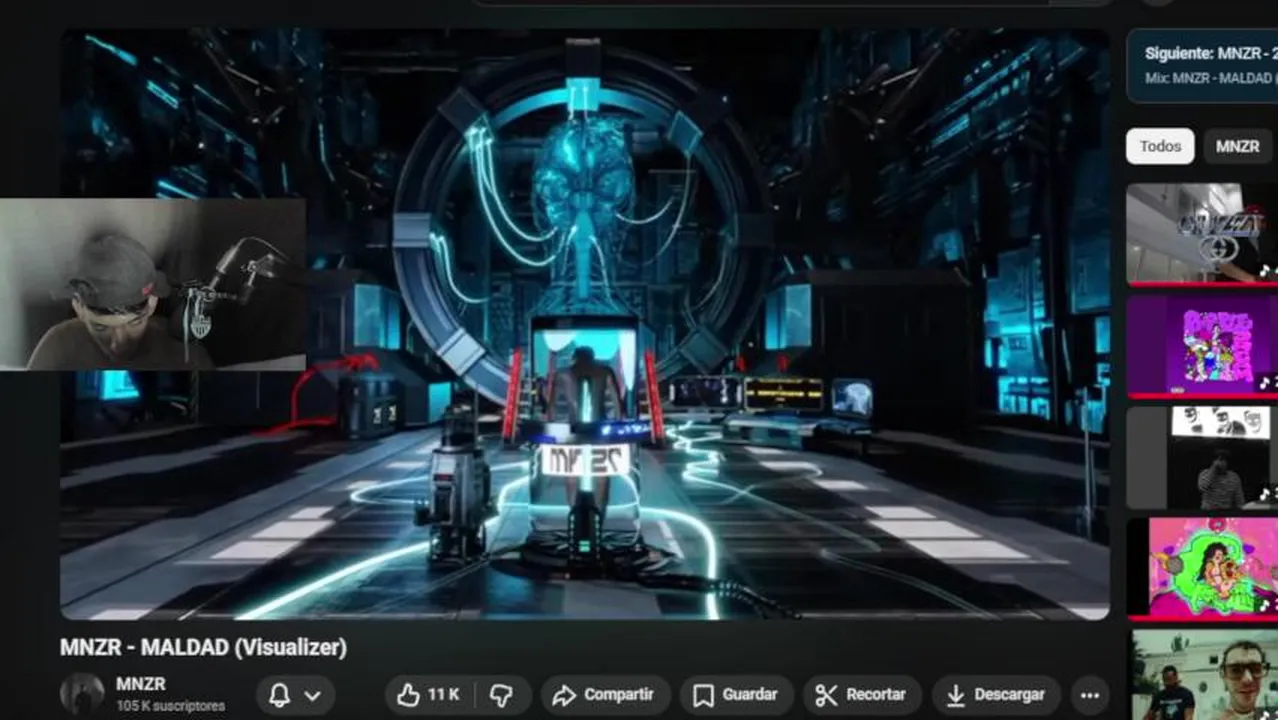Select the MNZR filter chip
The height and width of the screenshot is (720, 1278).
(x=1237, y=146)
